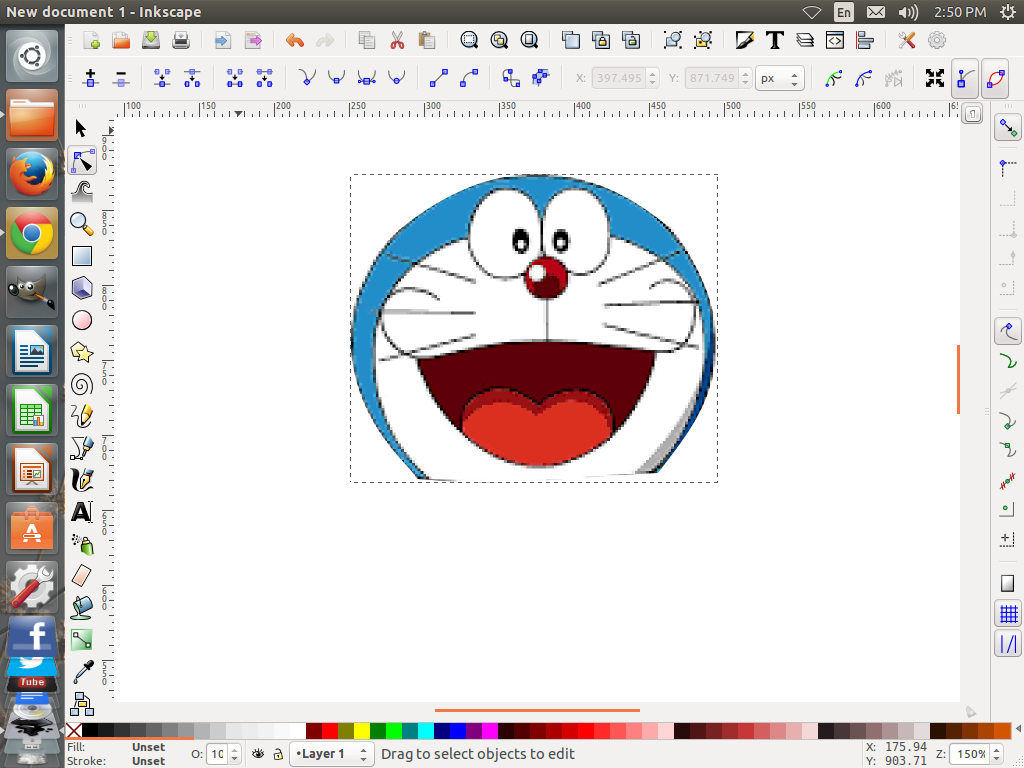The width and height of the screenshot is (1024, 768).
Task: Undo the last action
Action: click(295, 40)
